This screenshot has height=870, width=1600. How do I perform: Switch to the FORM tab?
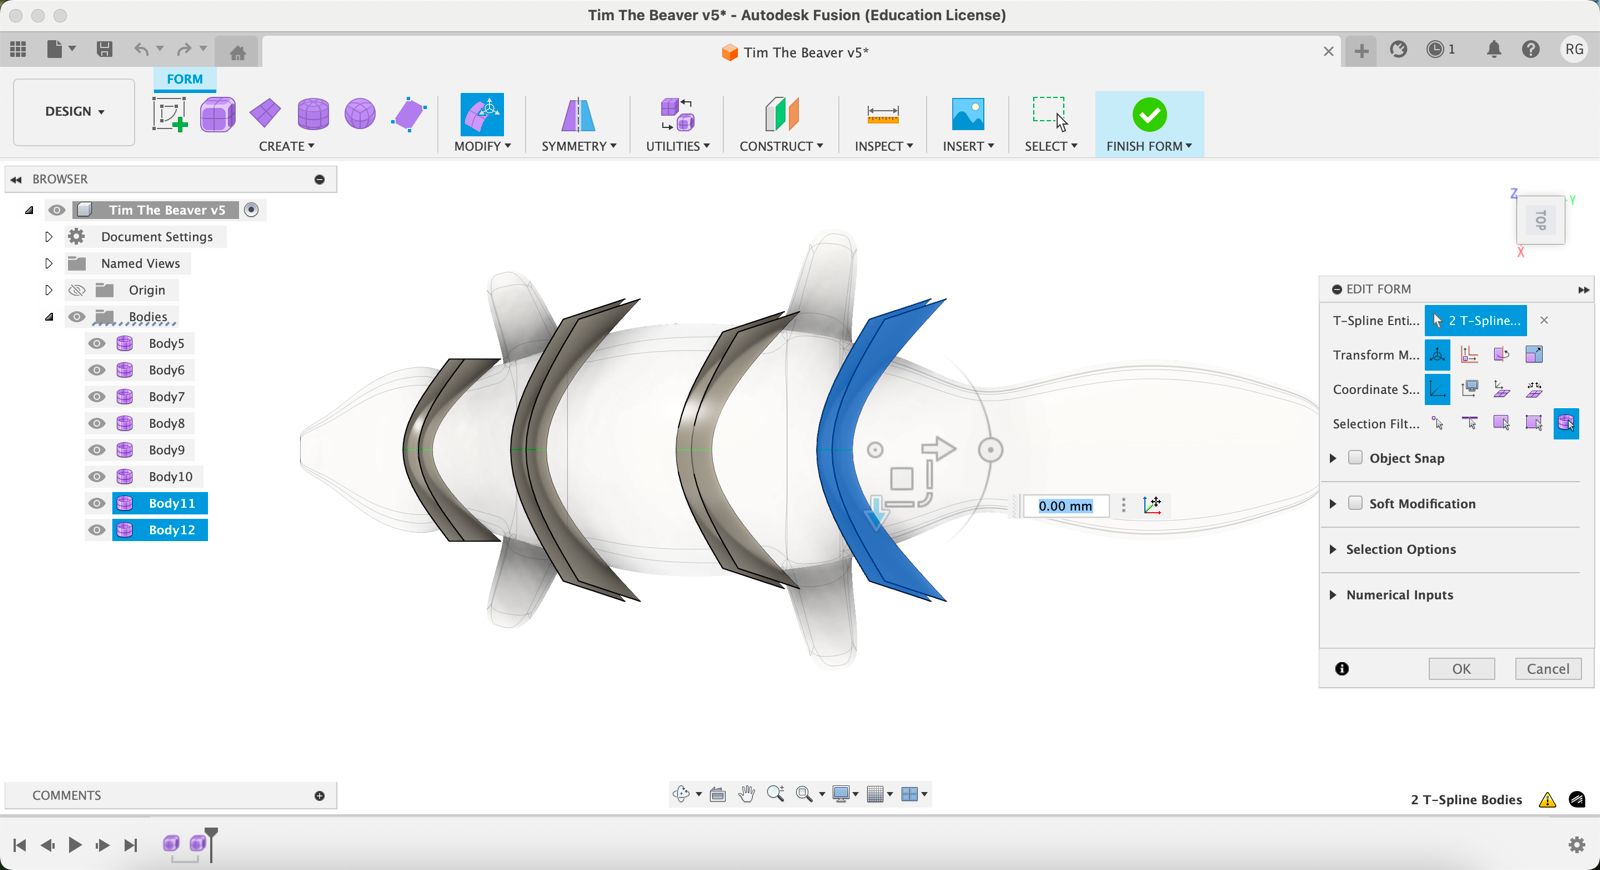click(184, 79)
